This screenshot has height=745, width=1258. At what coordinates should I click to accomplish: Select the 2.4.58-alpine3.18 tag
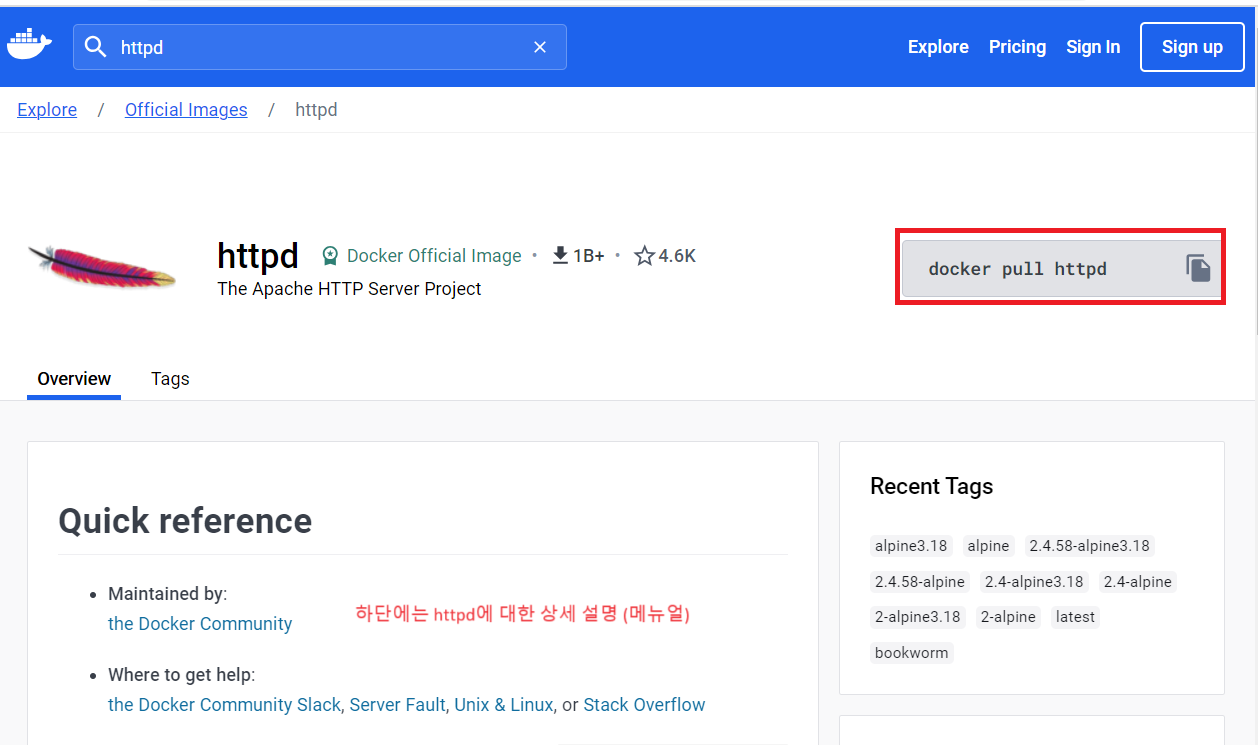(1090, 546)
